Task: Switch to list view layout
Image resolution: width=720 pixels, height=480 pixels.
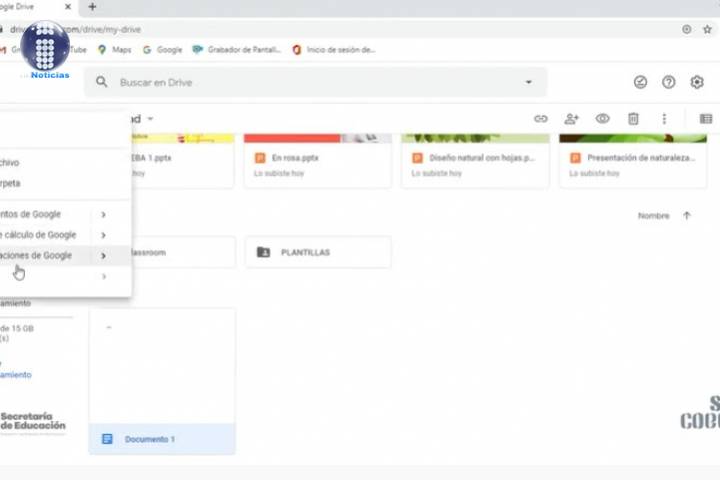Action: 706,118
